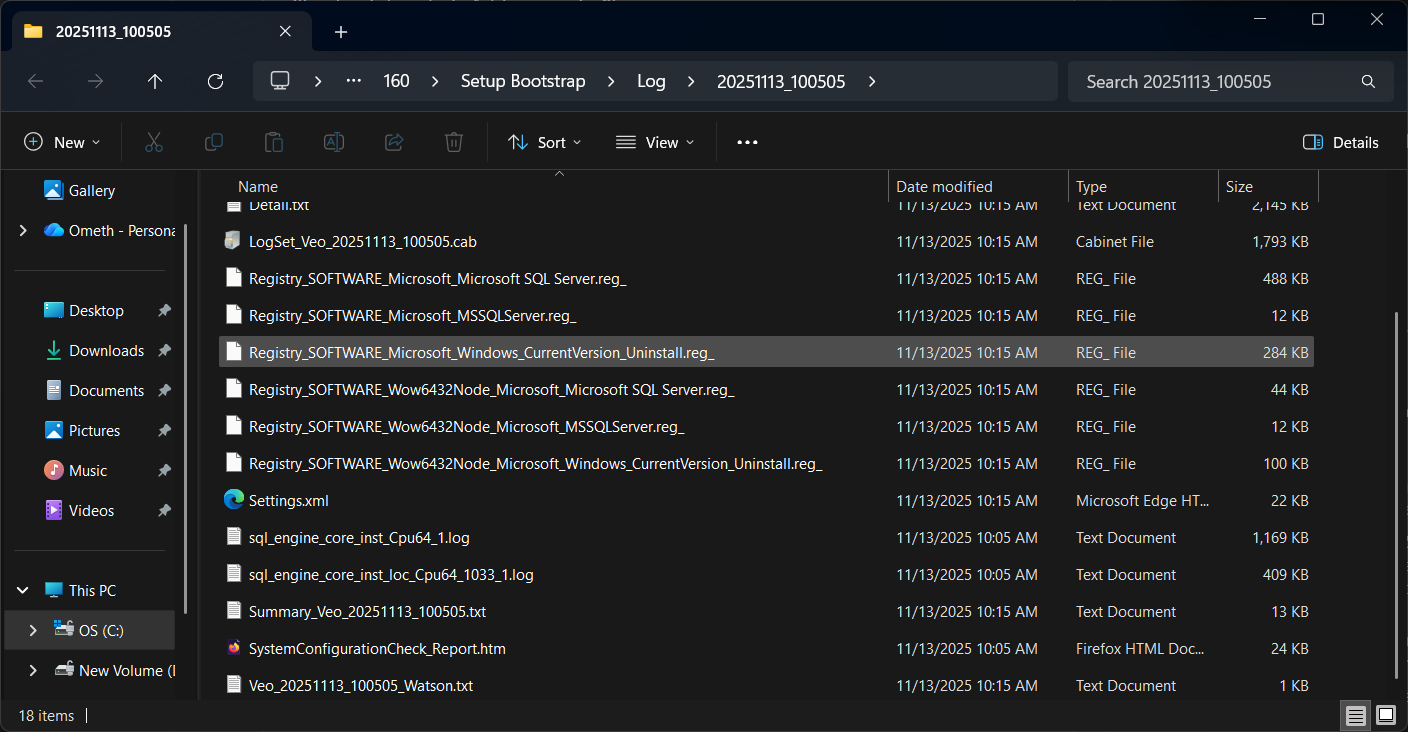Screen dimensions: 1408x732
Task: Open a new tab with the plus button
Action: [x=341, y=32]
